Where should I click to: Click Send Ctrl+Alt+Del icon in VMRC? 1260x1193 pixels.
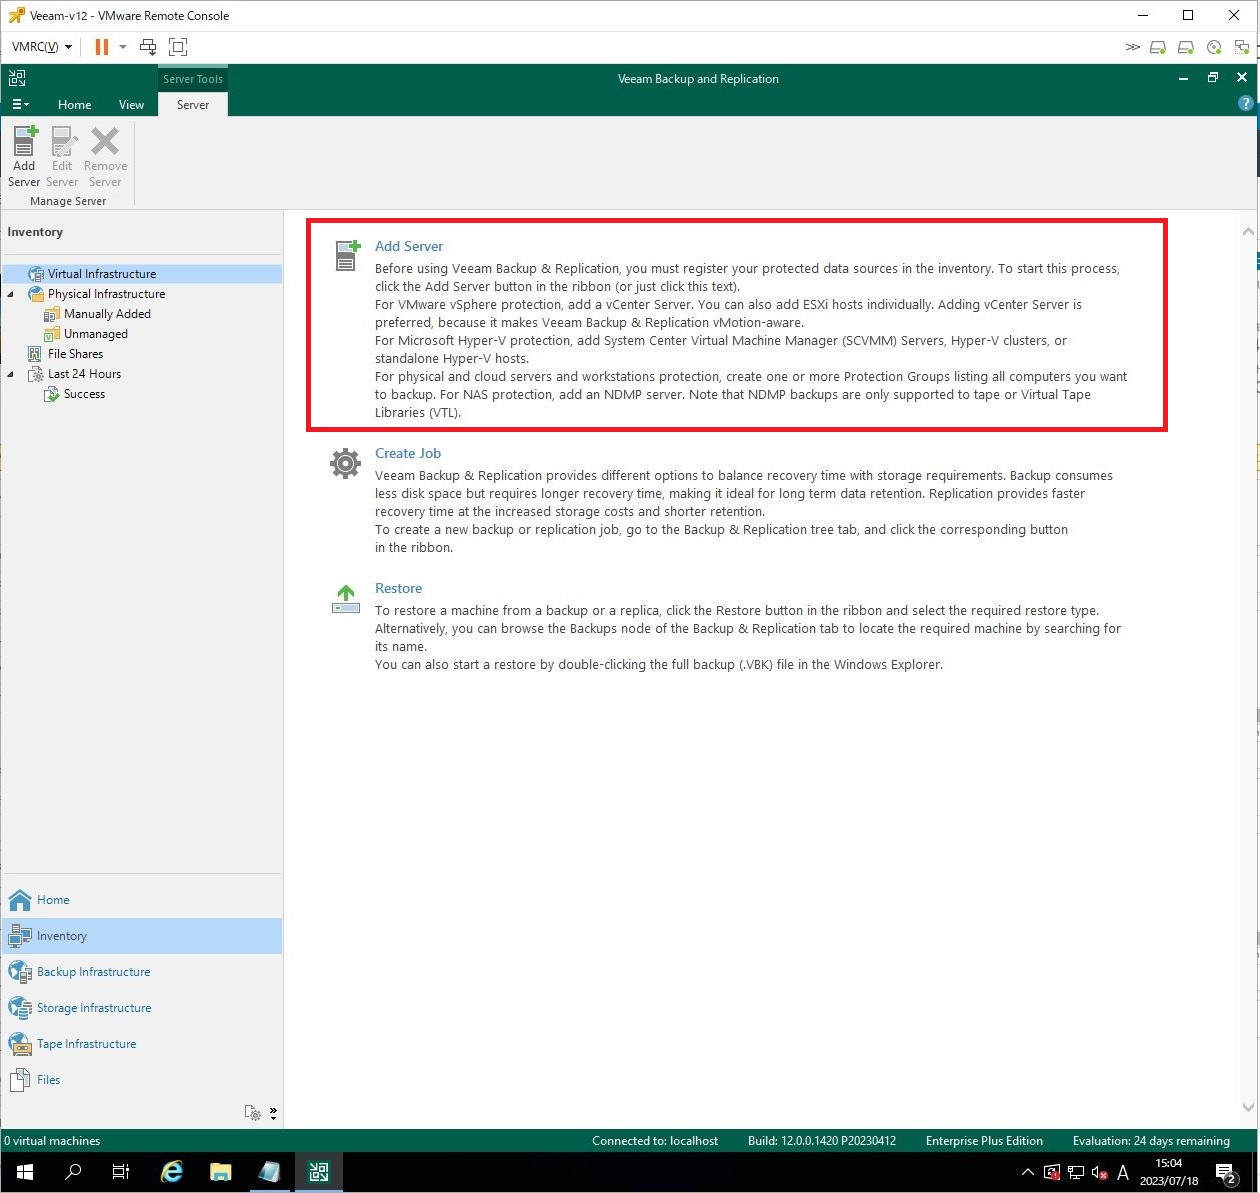tap(148, 47)
